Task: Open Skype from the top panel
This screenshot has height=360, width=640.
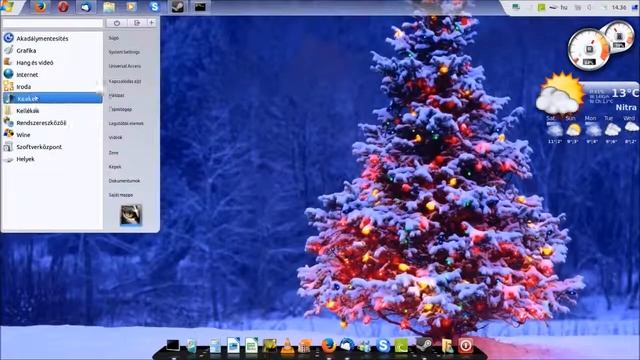Action: tap(154, 7)
